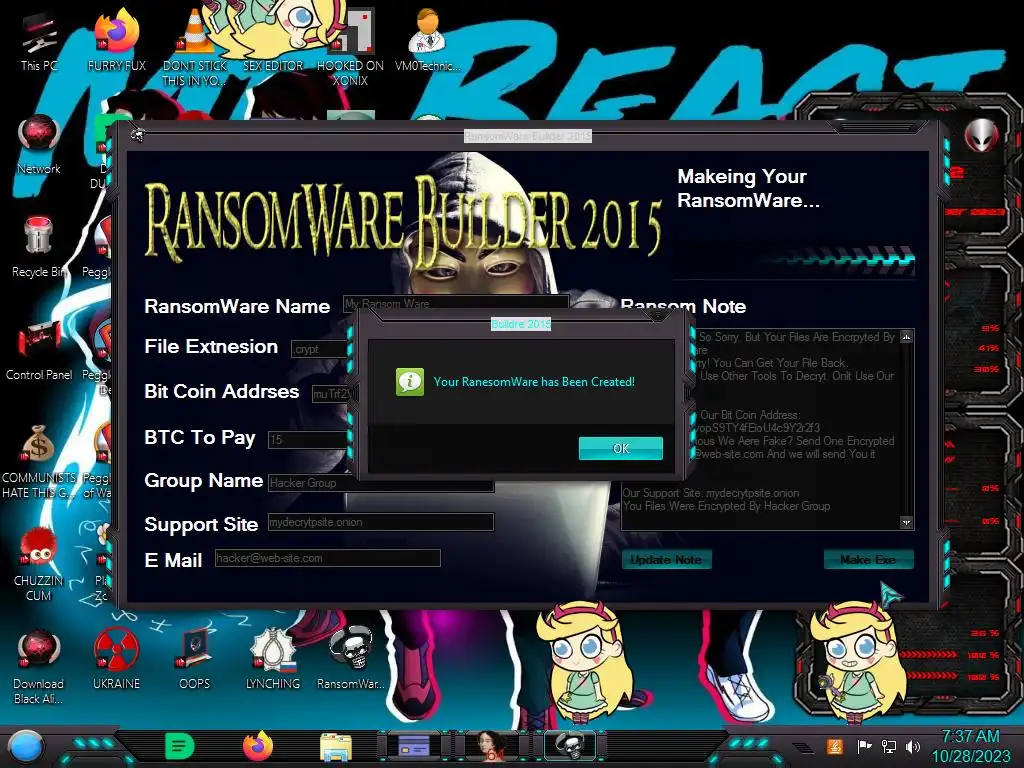Open the OOPS desktop icon
Image resolution: width=1024 pixels, height=768 pixels.
click(194, 660)
